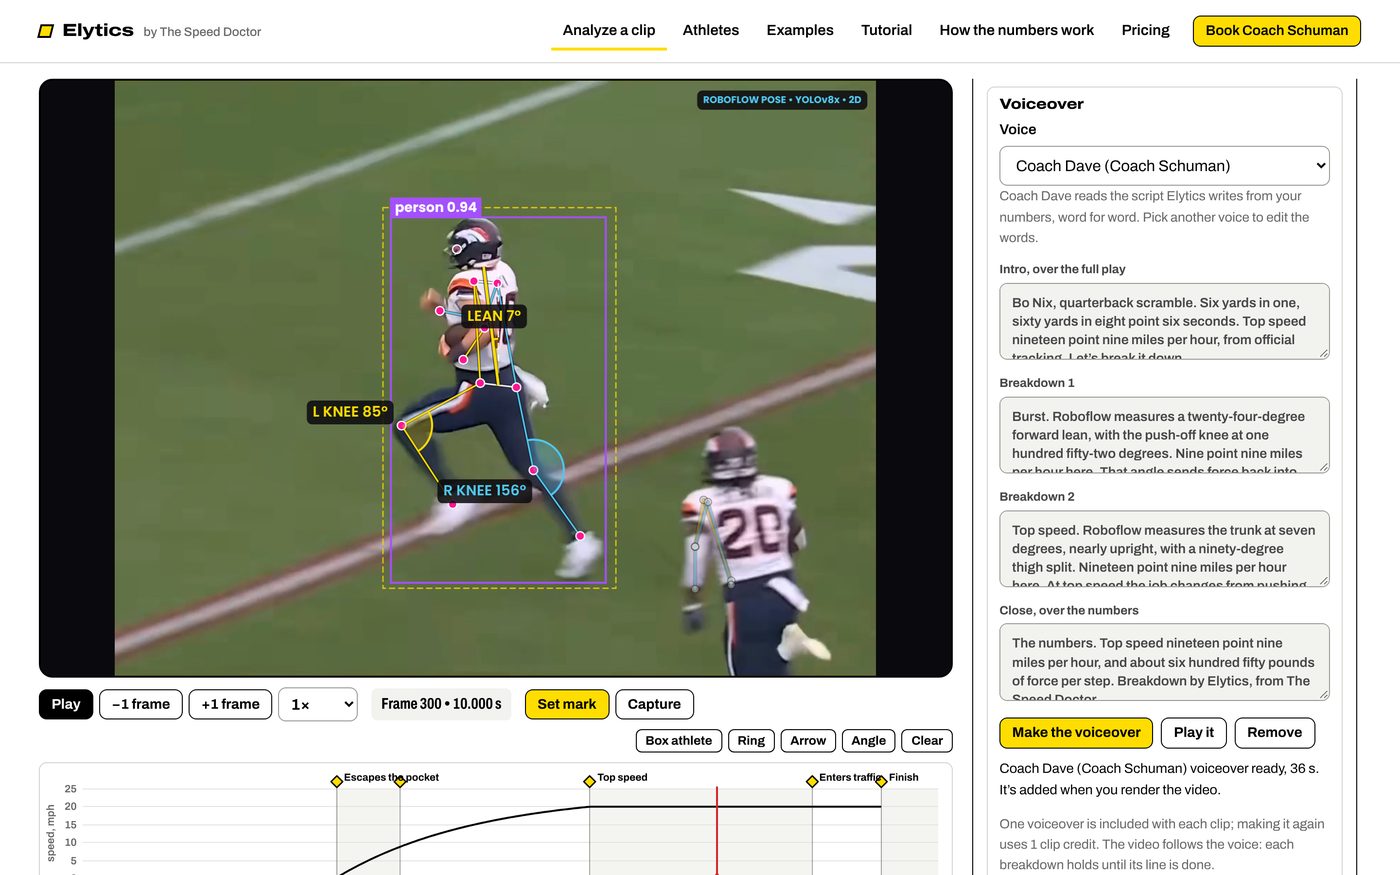The image size is (1400, 875).
Task: Choose the Ring annotation tool
Action: click(751, 741)
